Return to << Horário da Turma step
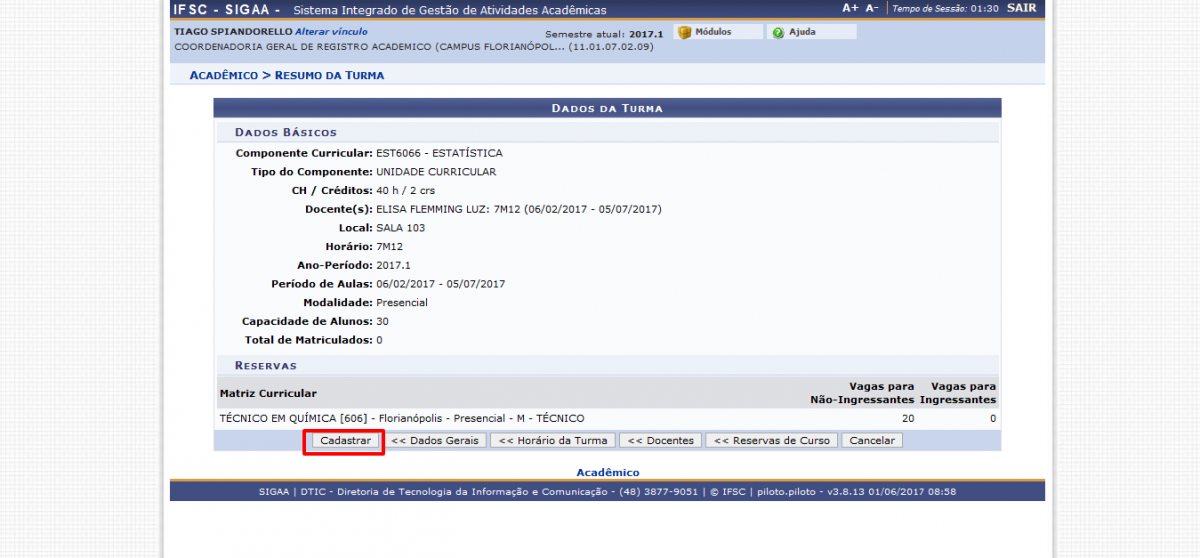 point(553,440)
